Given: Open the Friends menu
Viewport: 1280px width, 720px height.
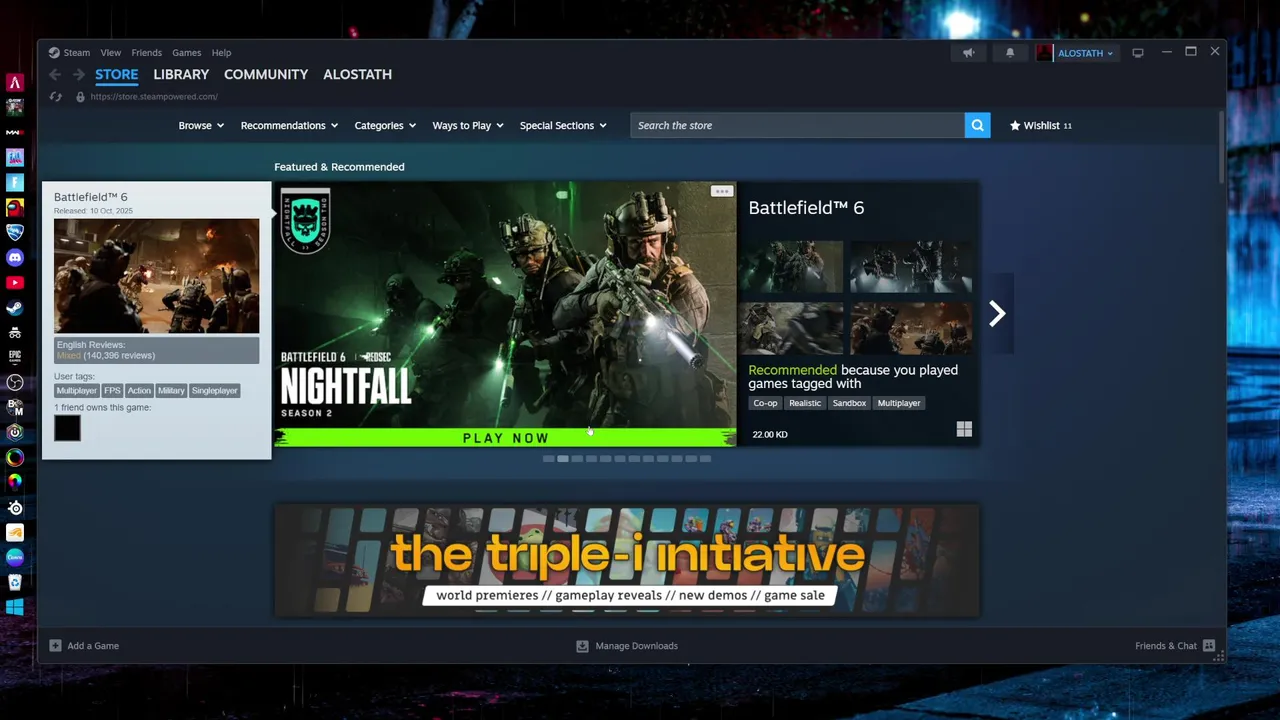Looking at the screenshot, I should [x=146, y=53].
